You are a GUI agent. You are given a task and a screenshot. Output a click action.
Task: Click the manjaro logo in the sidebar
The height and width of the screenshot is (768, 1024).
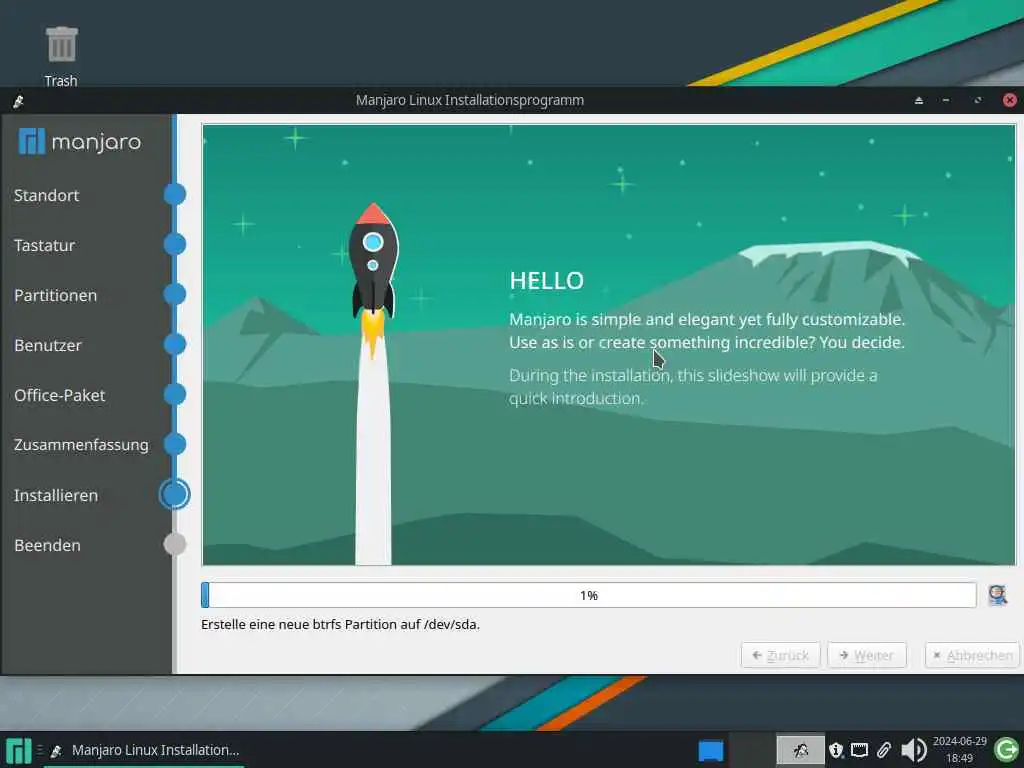click(80, 142)
